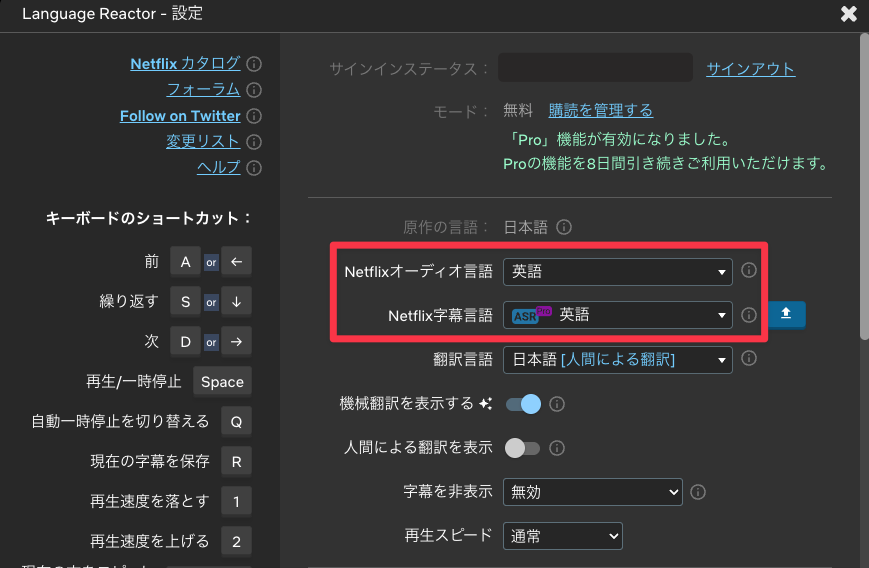Open 再生スピード dropdown showing 通常
869x568 pixels.
tap(563, 536)
